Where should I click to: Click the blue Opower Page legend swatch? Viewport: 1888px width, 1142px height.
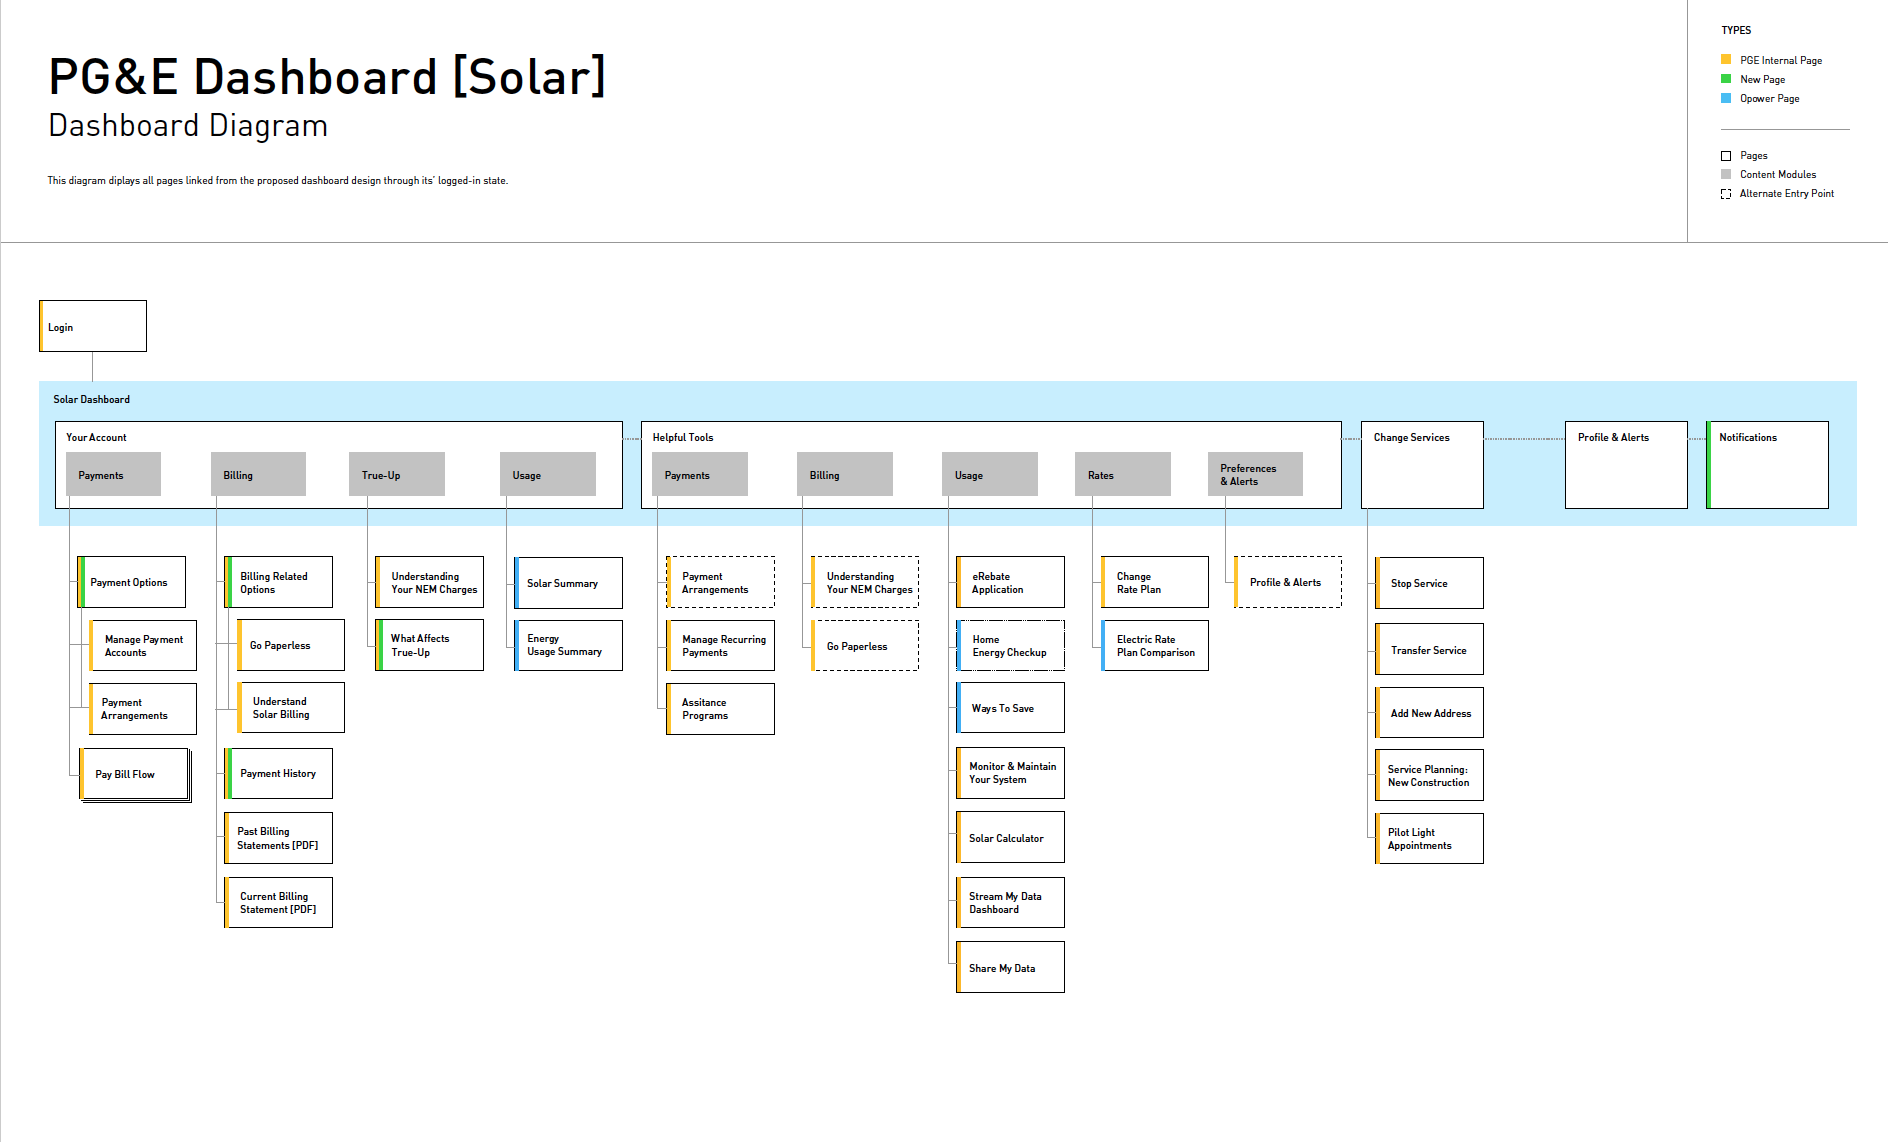pos(1726,98)
